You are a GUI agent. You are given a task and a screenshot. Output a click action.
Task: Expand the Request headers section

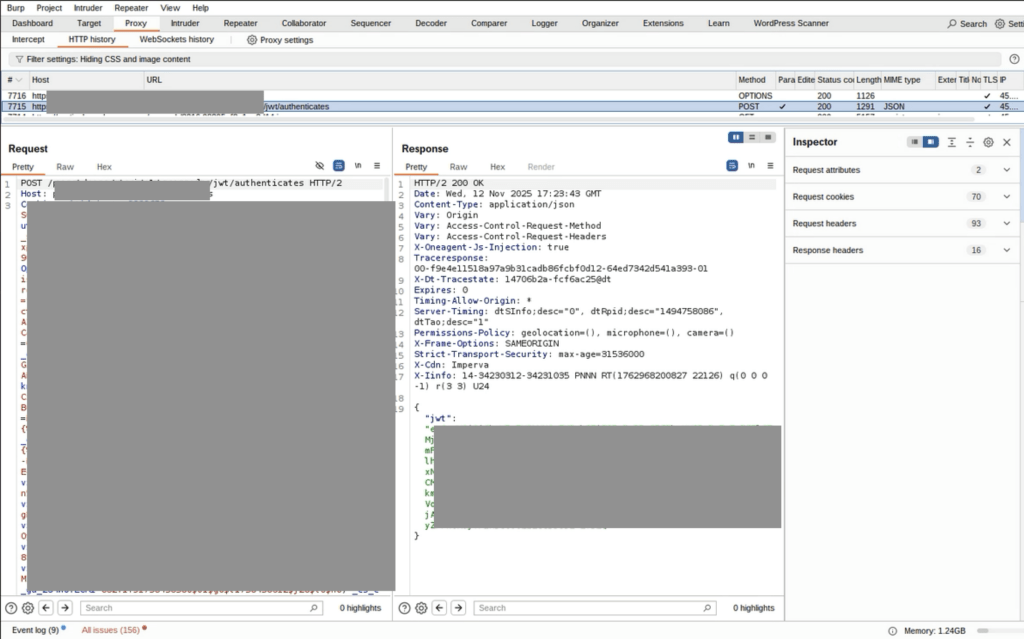pos(1006,224)
